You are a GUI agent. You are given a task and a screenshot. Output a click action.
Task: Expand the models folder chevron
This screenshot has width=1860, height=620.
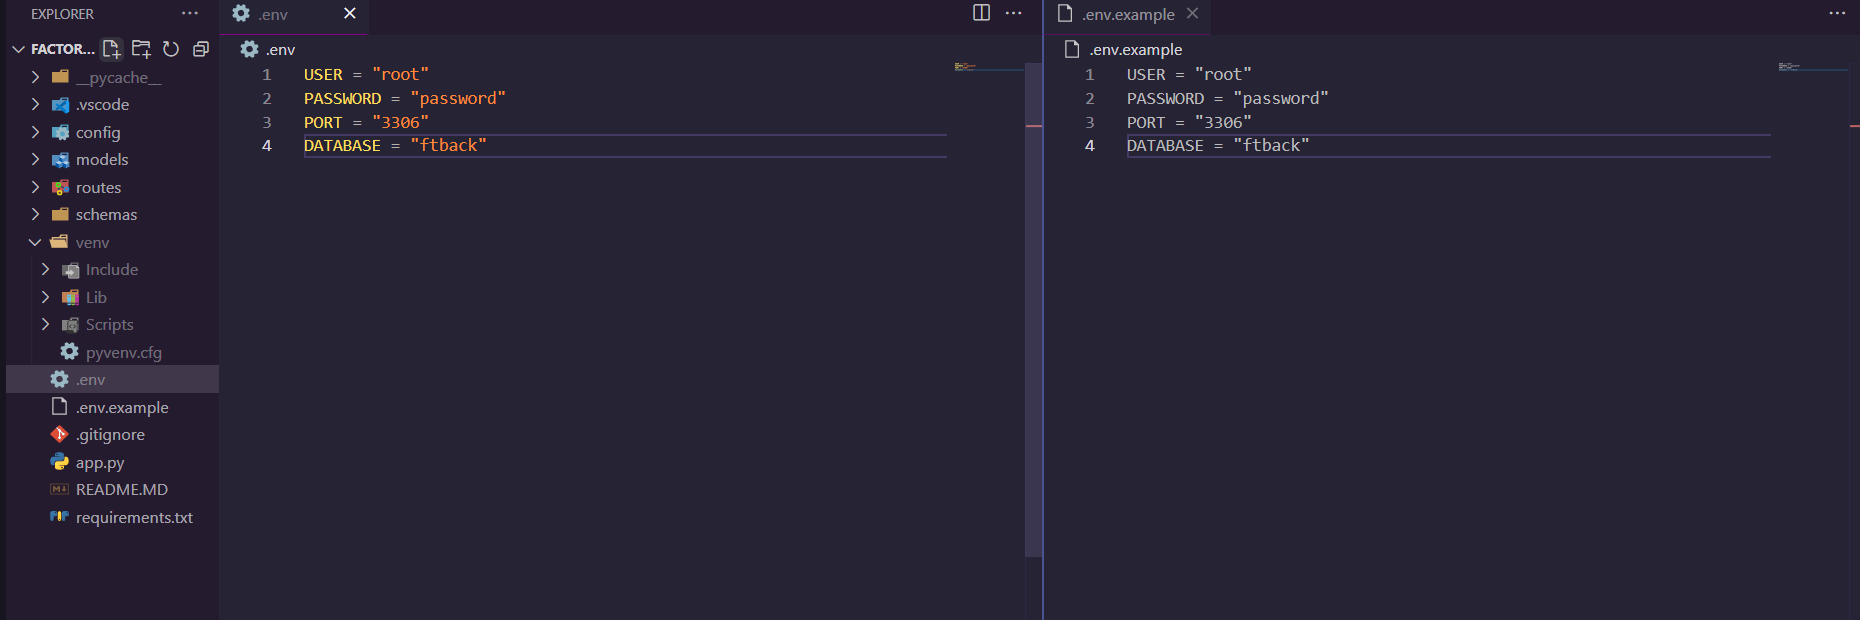35,159
